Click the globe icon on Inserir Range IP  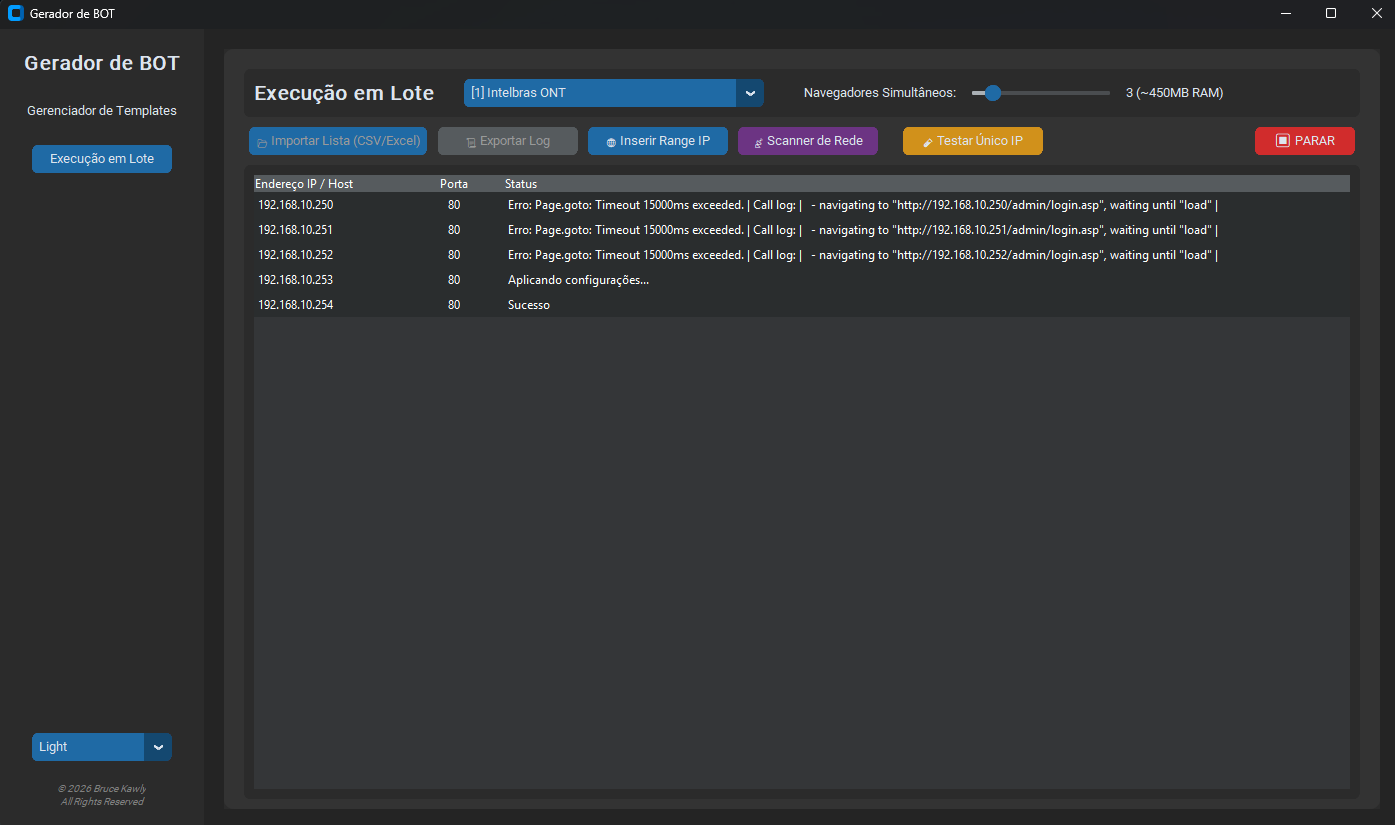[611, 142]
